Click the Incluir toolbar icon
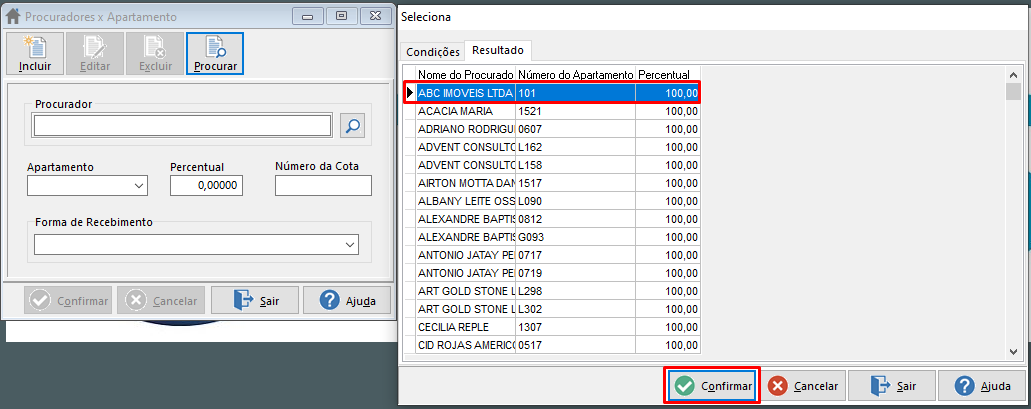The width and height of the screenshot is (1031, 409). tap(35, 53)
